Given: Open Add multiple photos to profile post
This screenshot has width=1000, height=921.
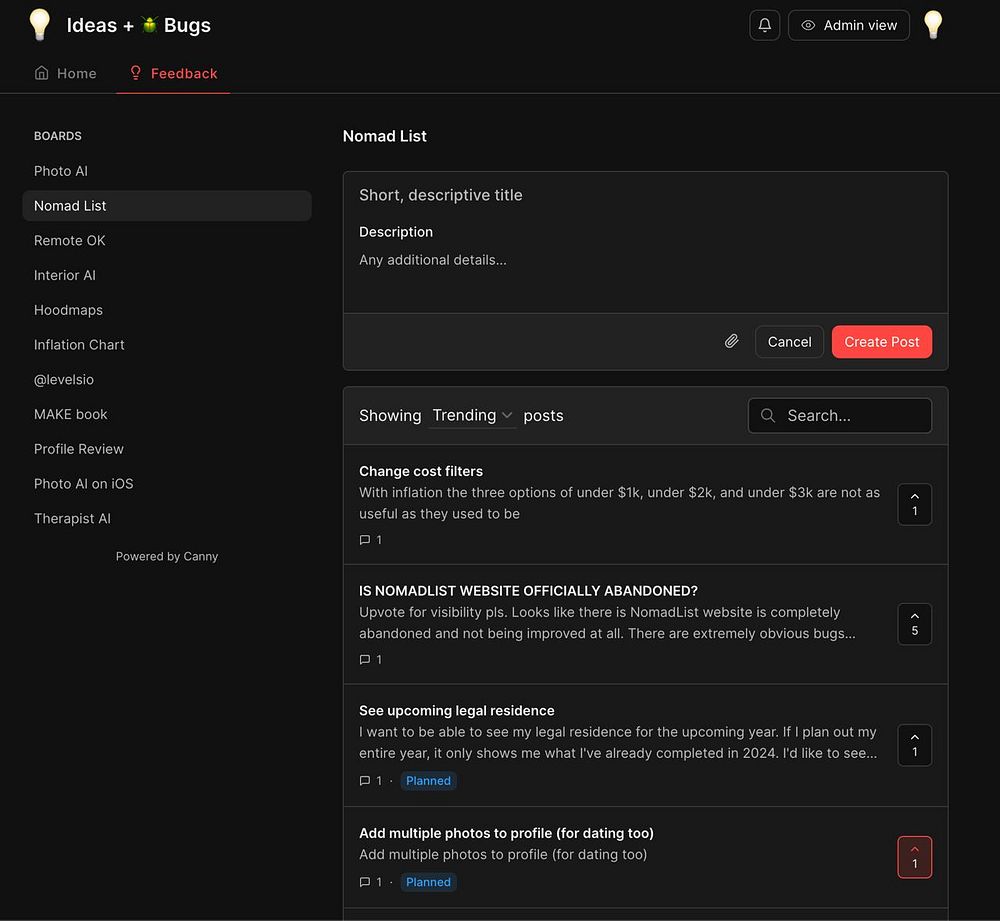Looking at the screenshot, I should click(506, 833).
